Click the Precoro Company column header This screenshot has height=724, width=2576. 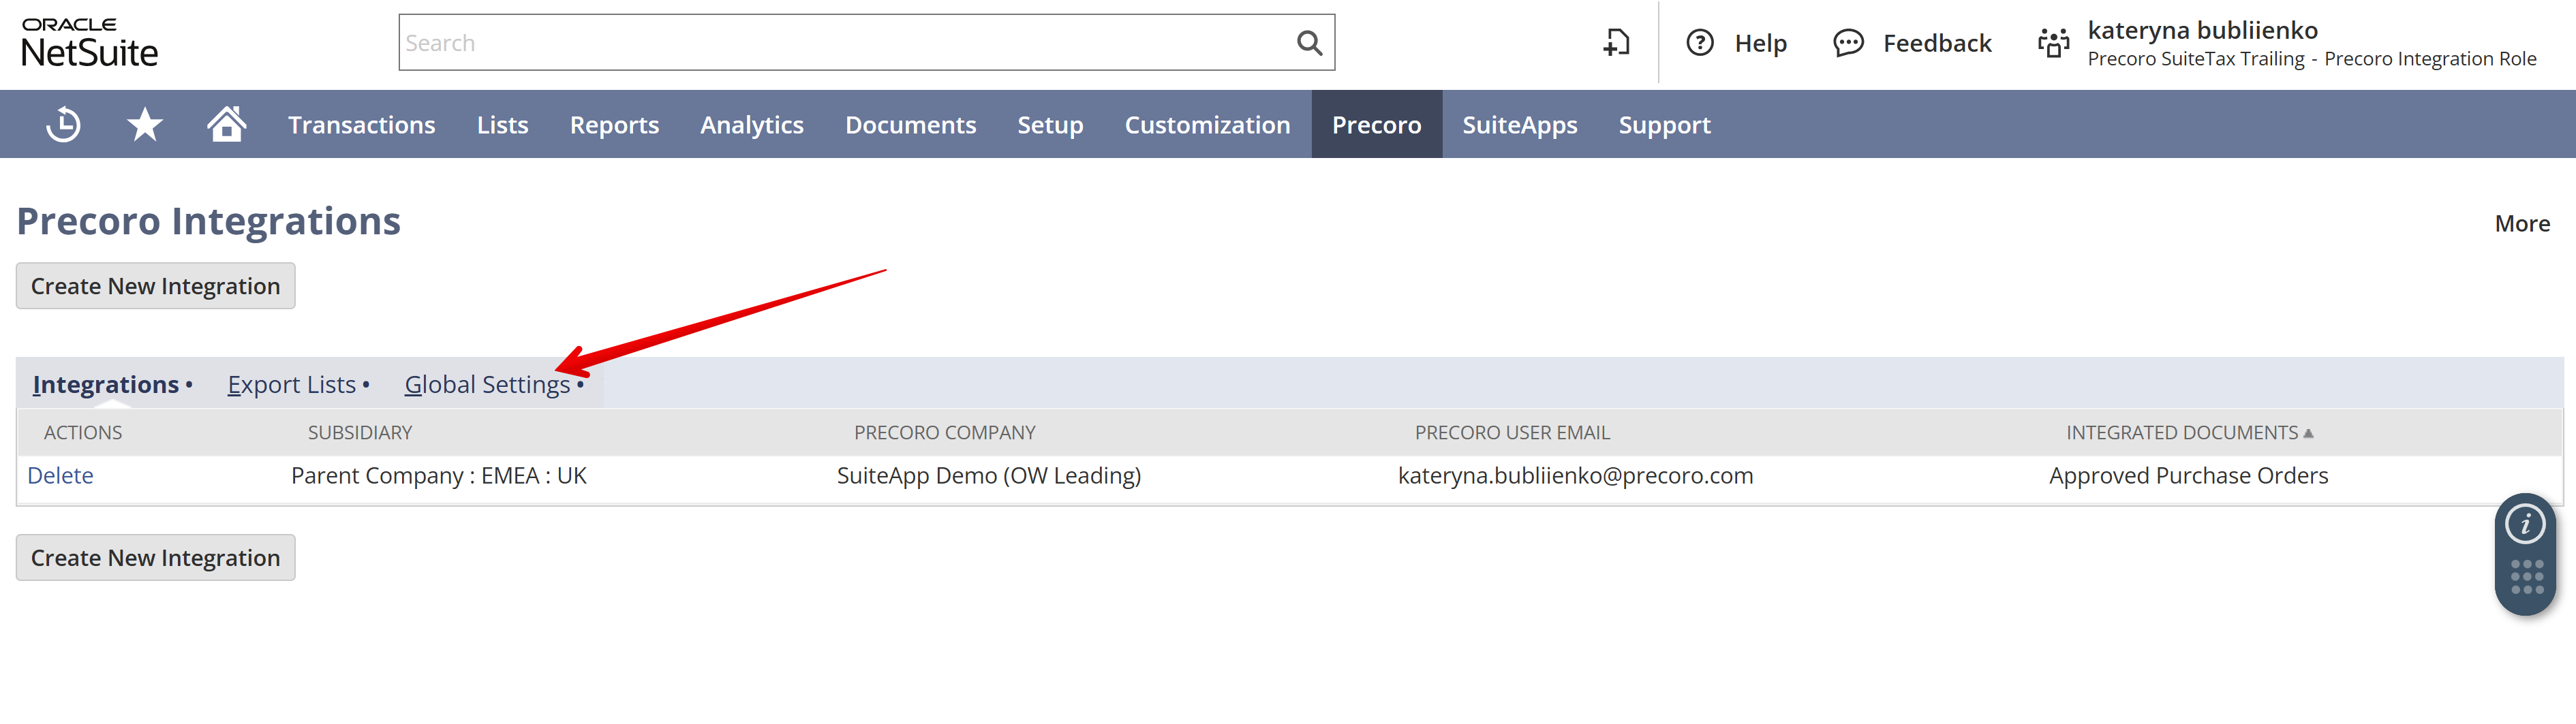(944, 433)
